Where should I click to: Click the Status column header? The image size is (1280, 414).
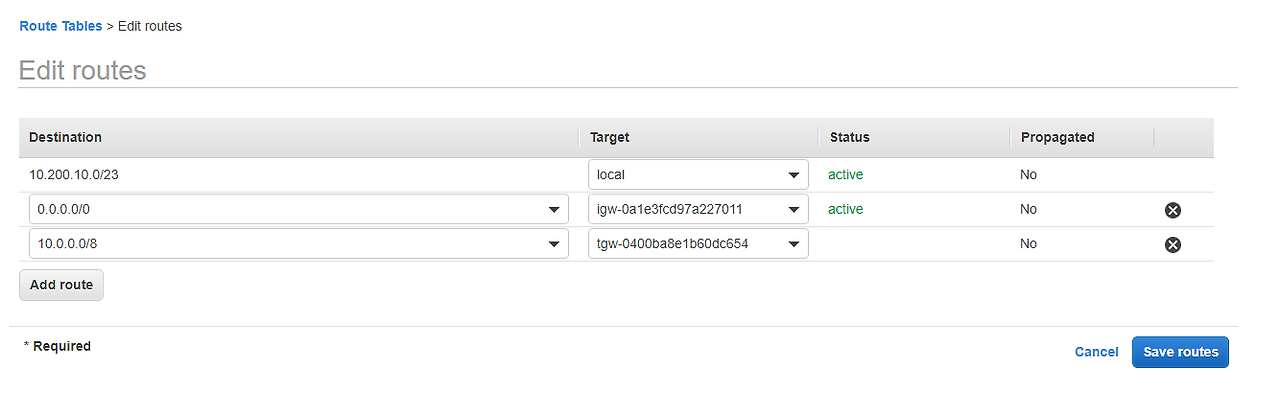point(849,137)
